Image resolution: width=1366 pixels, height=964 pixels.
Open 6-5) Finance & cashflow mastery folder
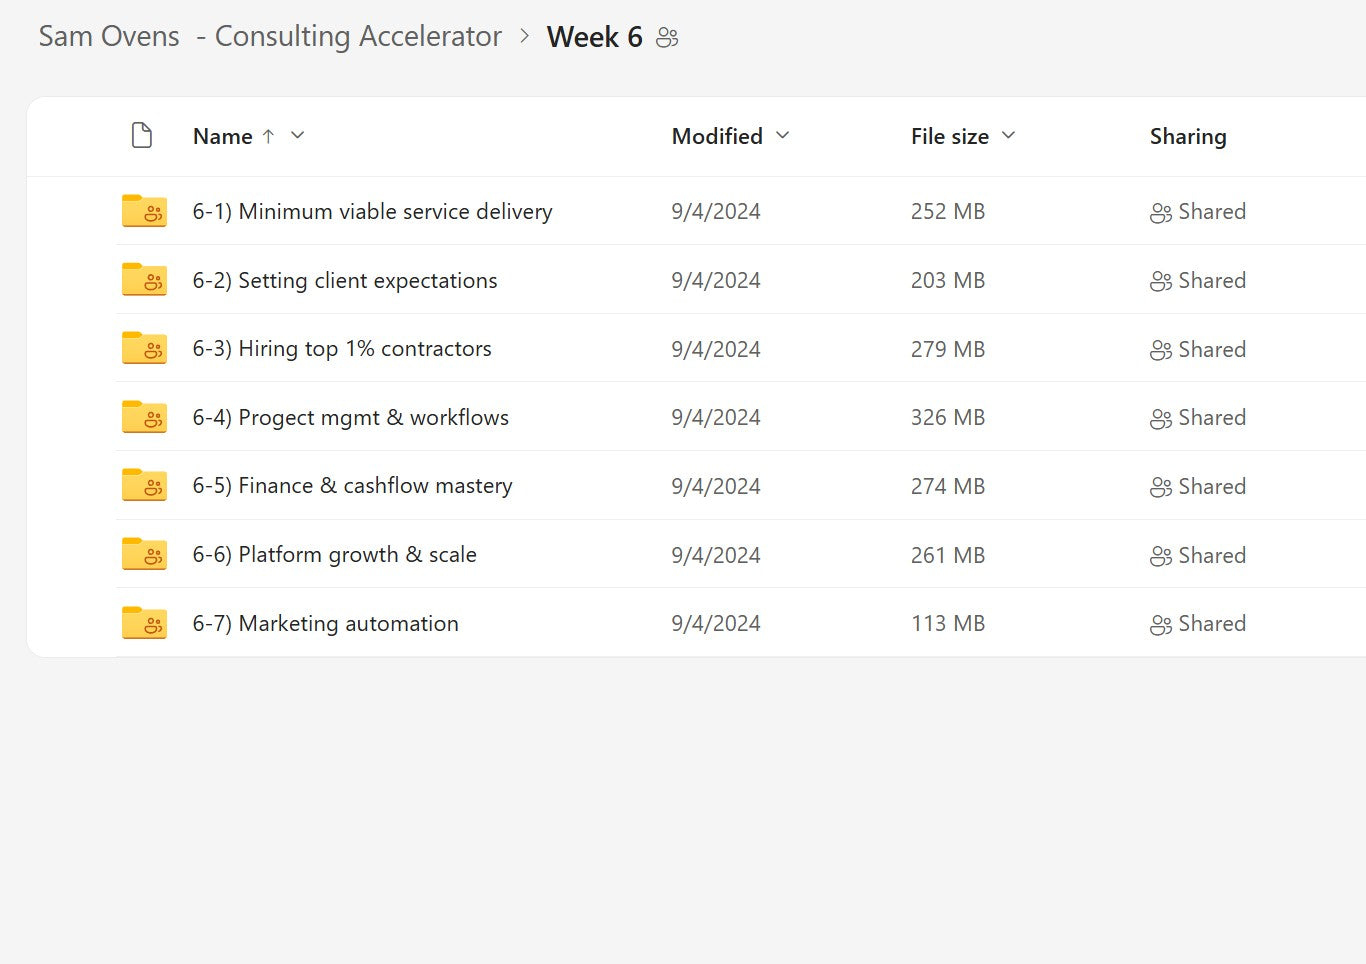(352, 485)
